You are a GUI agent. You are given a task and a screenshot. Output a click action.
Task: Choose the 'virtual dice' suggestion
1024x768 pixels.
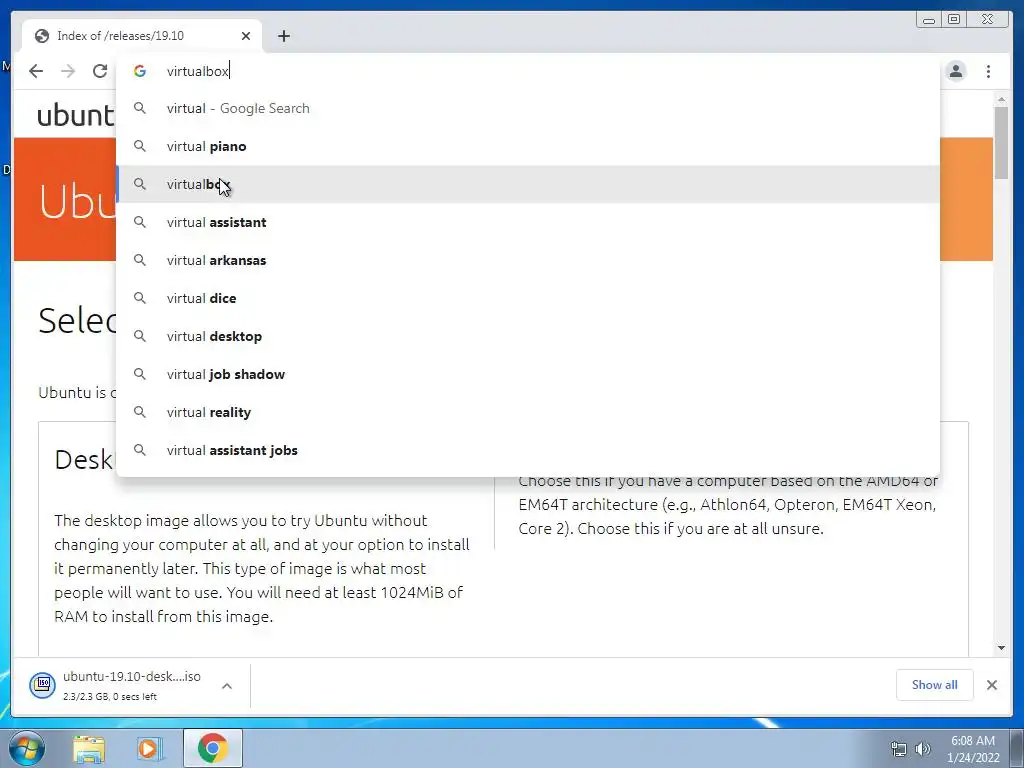pos(528,298)
